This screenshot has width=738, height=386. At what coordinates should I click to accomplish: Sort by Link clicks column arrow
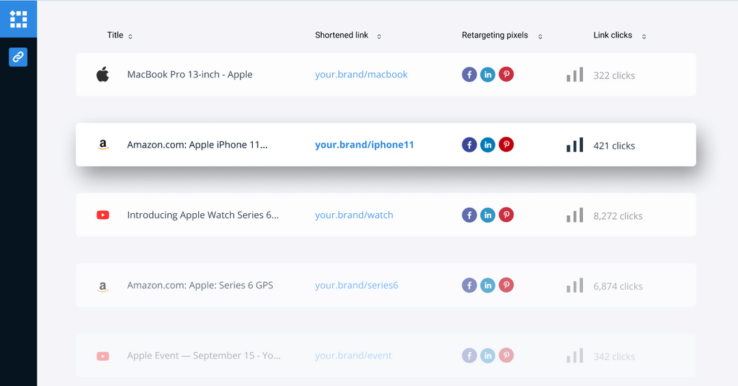[644, 36]
